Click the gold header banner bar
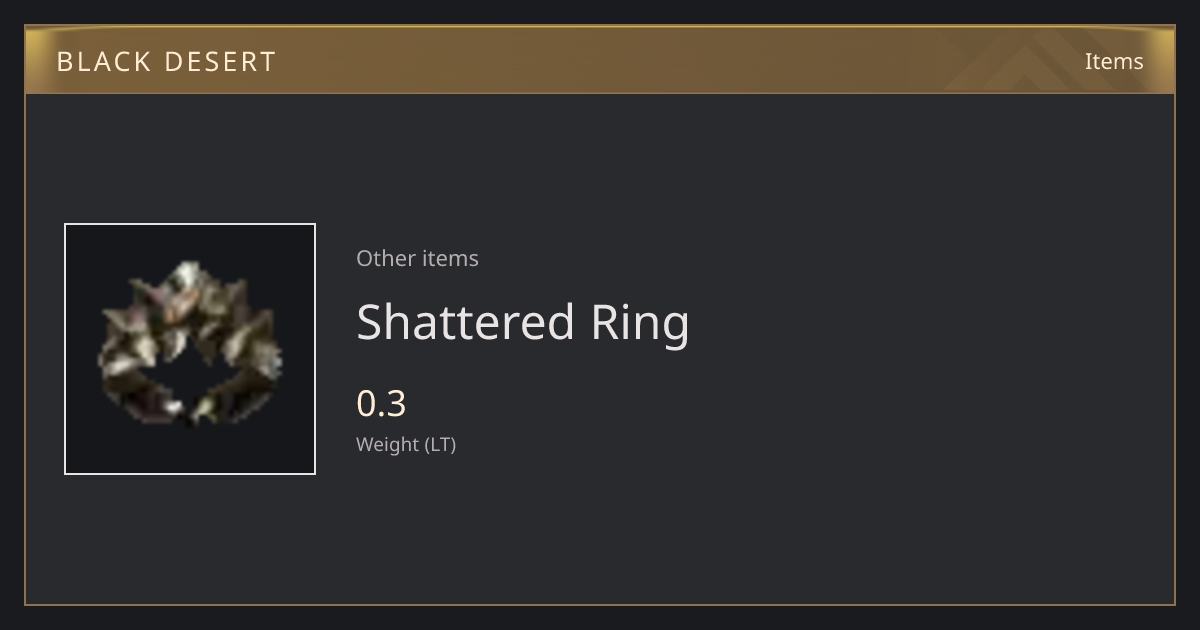Screen dimensions: 1200x630 pyautogui.click(x=600, y=60)
